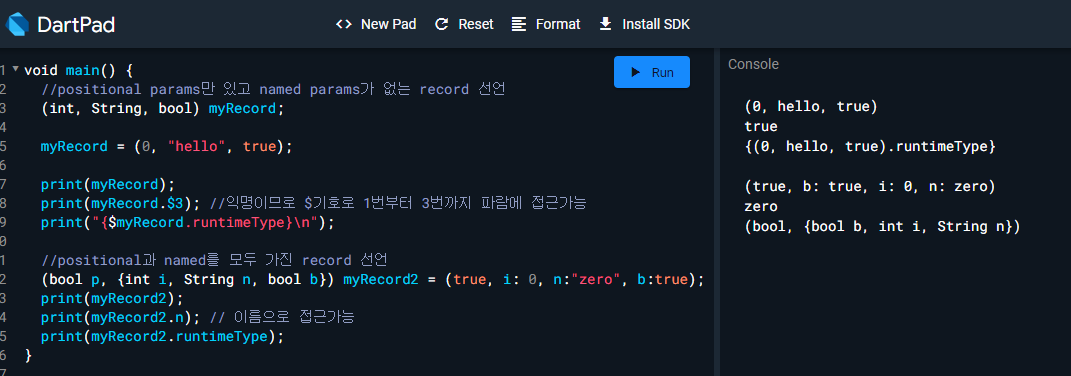The height and width of the screenshot is (376, 1071).
Task: Click console output '(0, hello, true)'
Action: click(811, 107)
